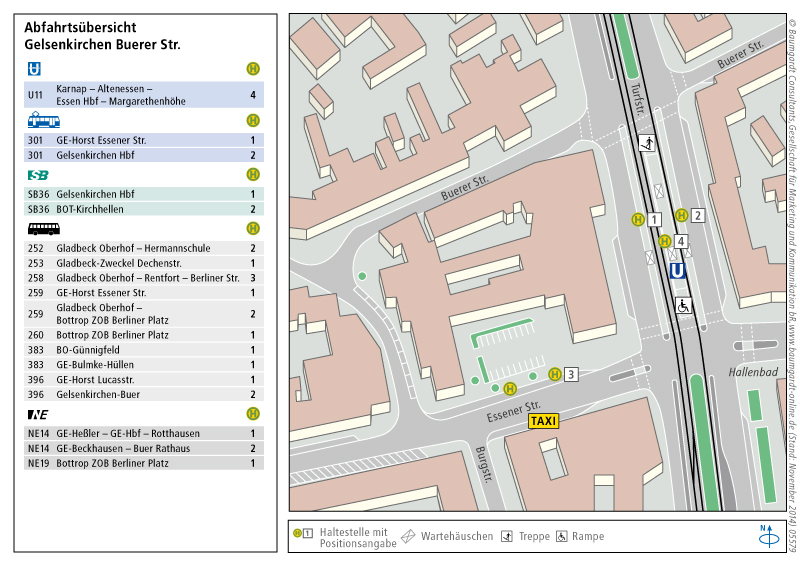Viewport: 800px width, 566px height.
Task: Click the Hallenbad label on the map
Action: click(753, 372)
